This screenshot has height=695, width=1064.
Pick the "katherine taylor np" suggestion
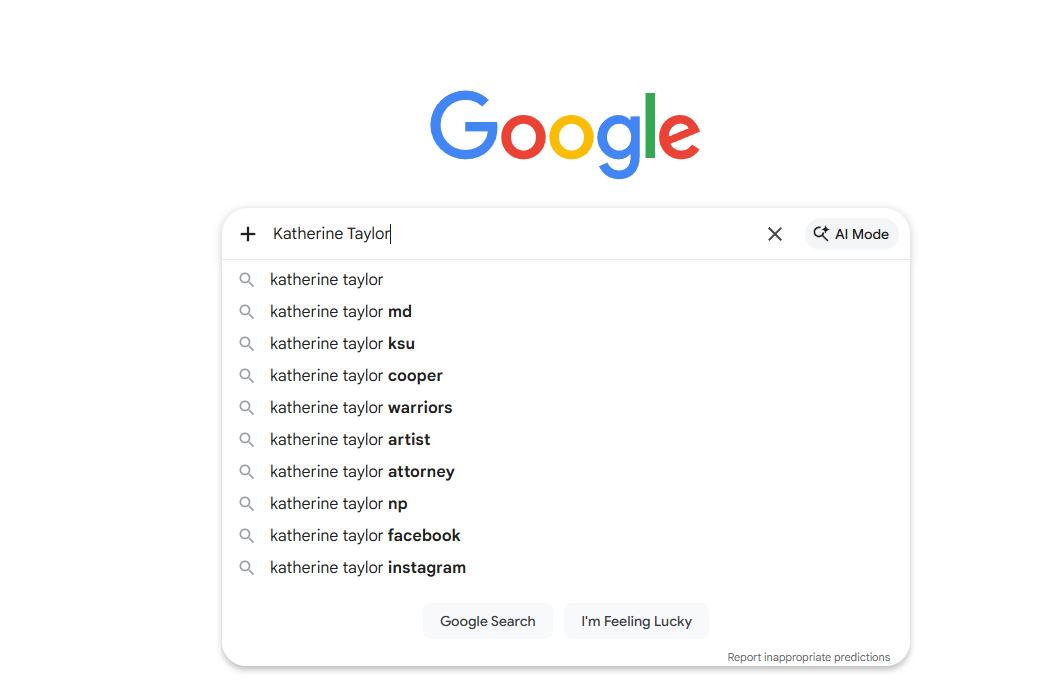(339, 504)
